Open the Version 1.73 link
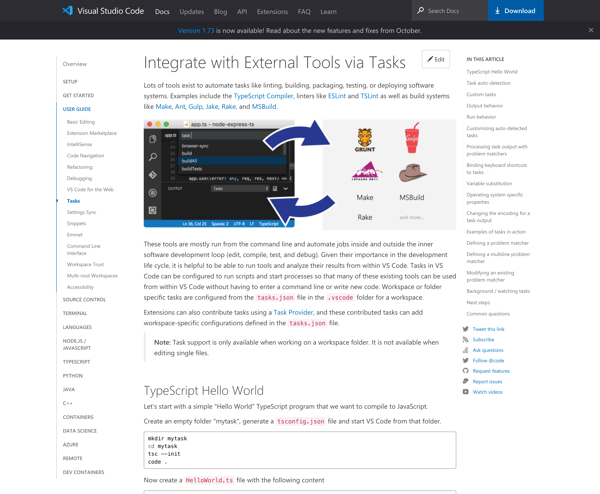The image size is (600, 494). click(x=196, y=30)
